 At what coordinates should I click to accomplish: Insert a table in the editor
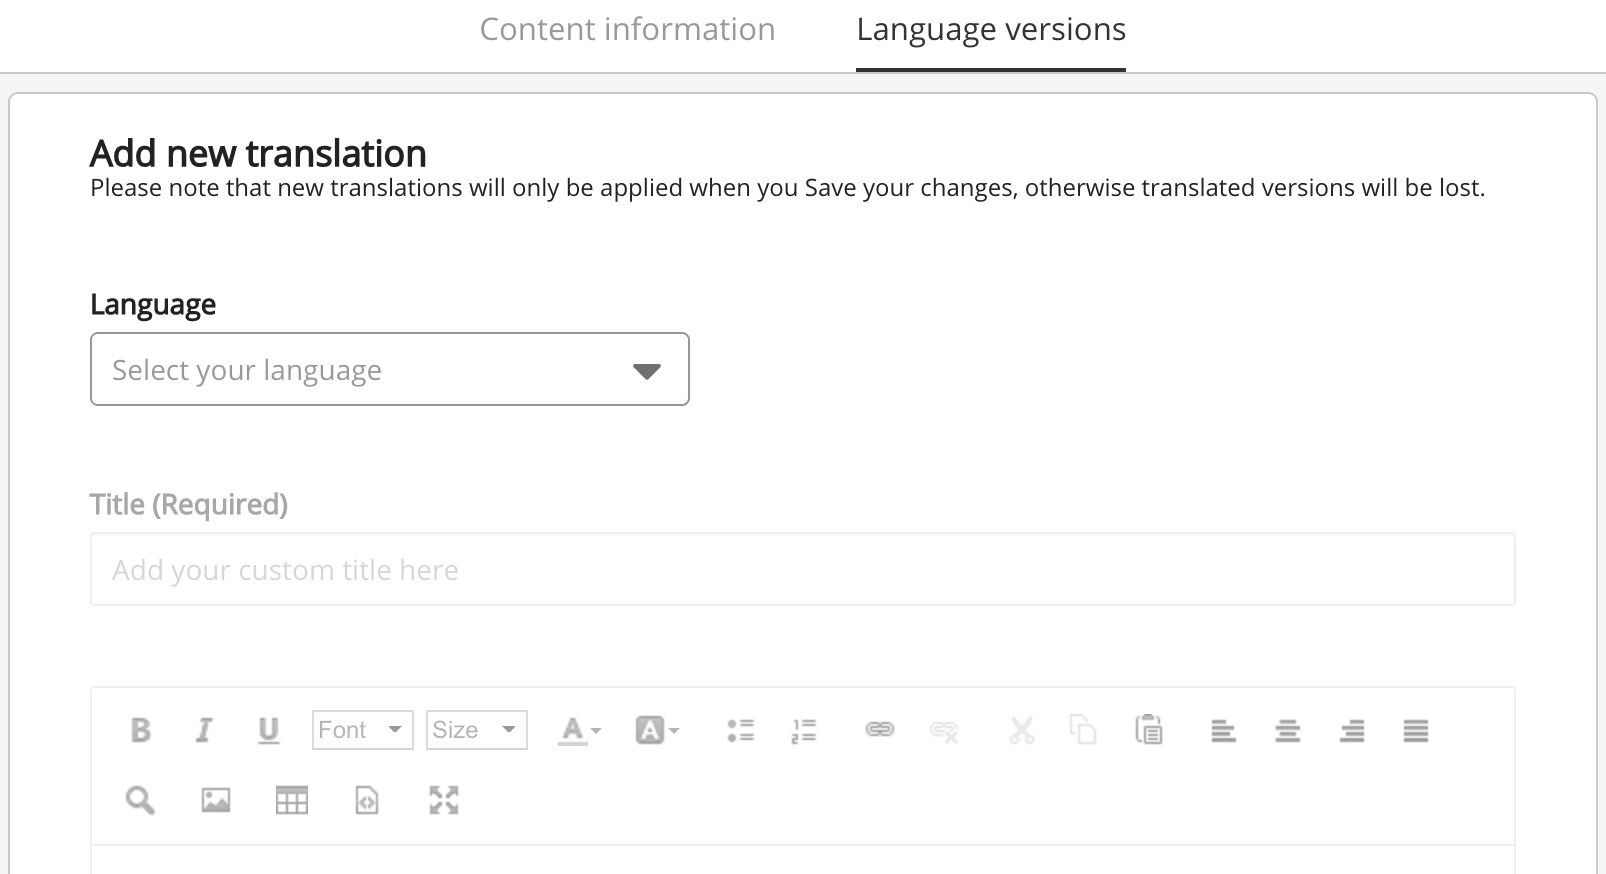(292, 800)
